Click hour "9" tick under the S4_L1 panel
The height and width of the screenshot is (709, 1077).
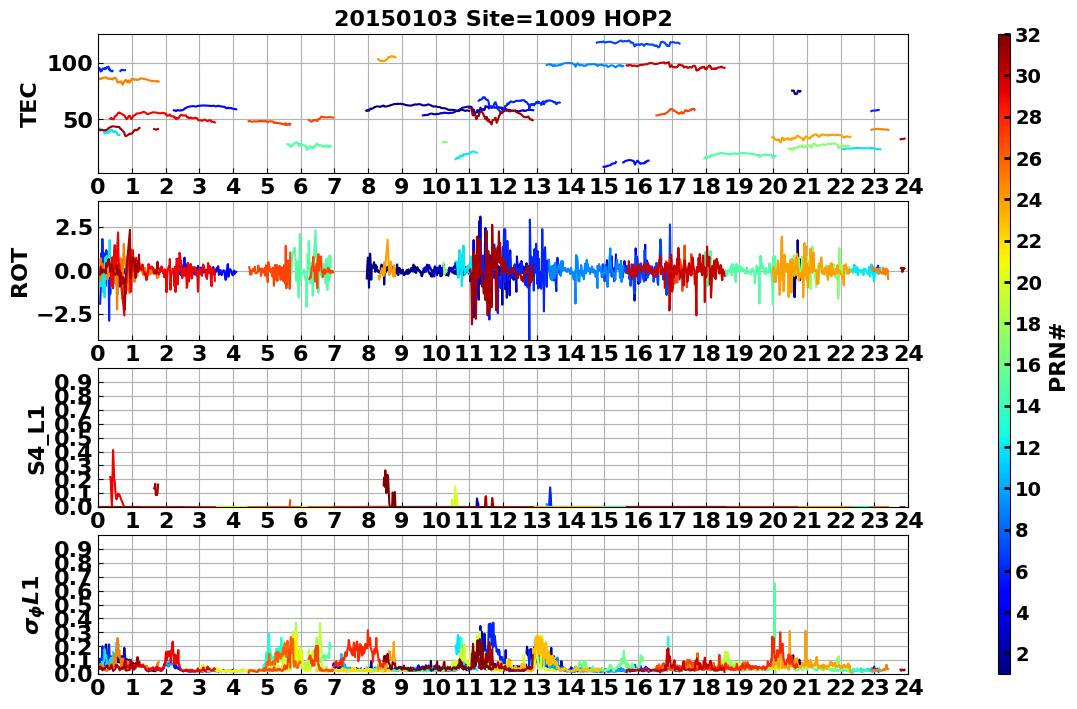tap(402, 520)
